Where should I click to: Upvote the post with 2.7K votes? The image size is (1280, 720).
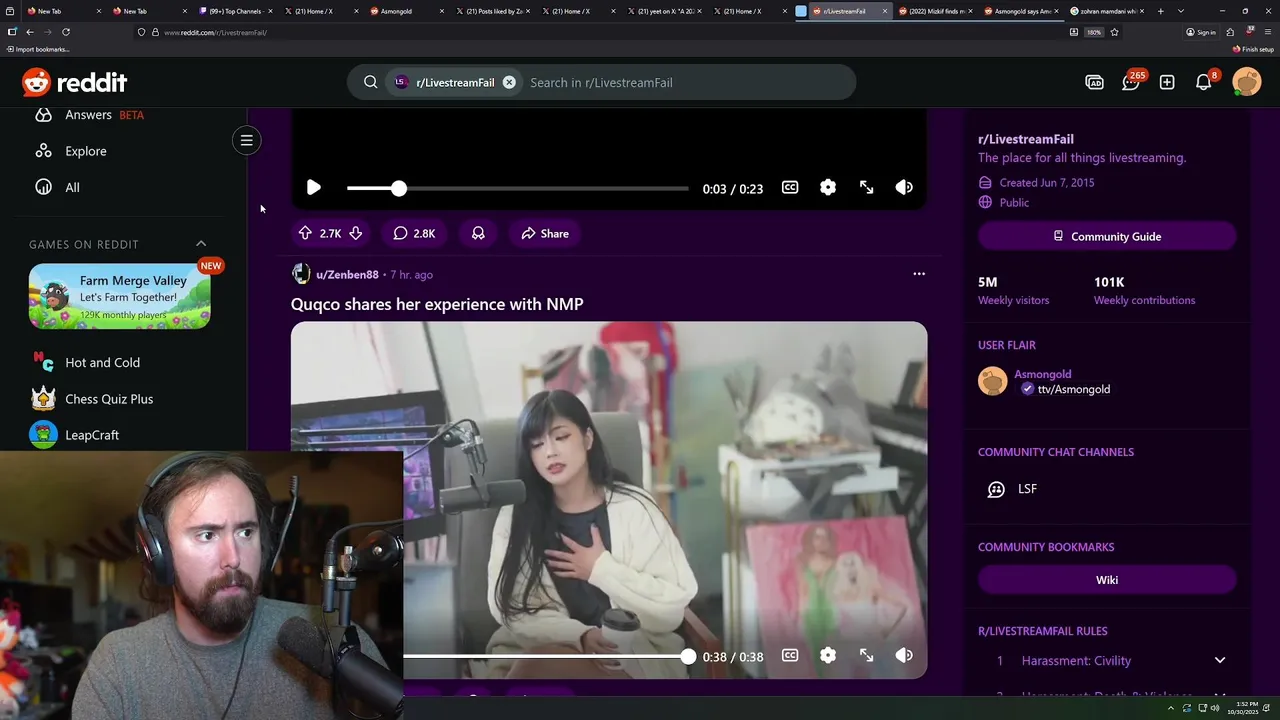tap(305, 233)
